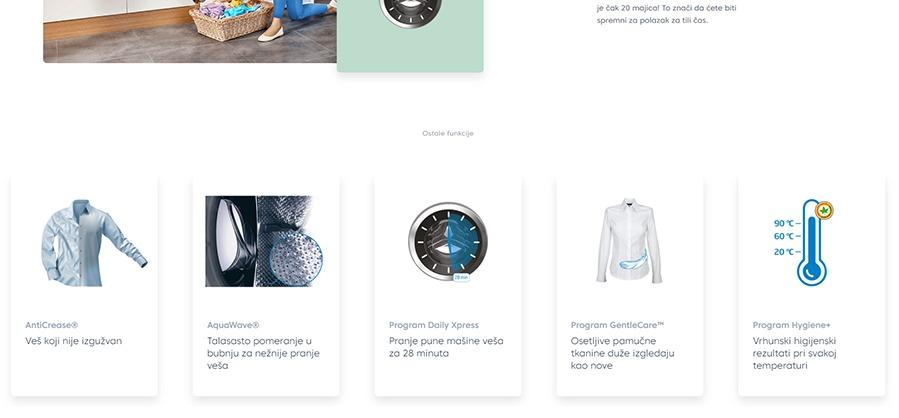Click the green leaf badge on thermometer

click(x=824, y=211)
